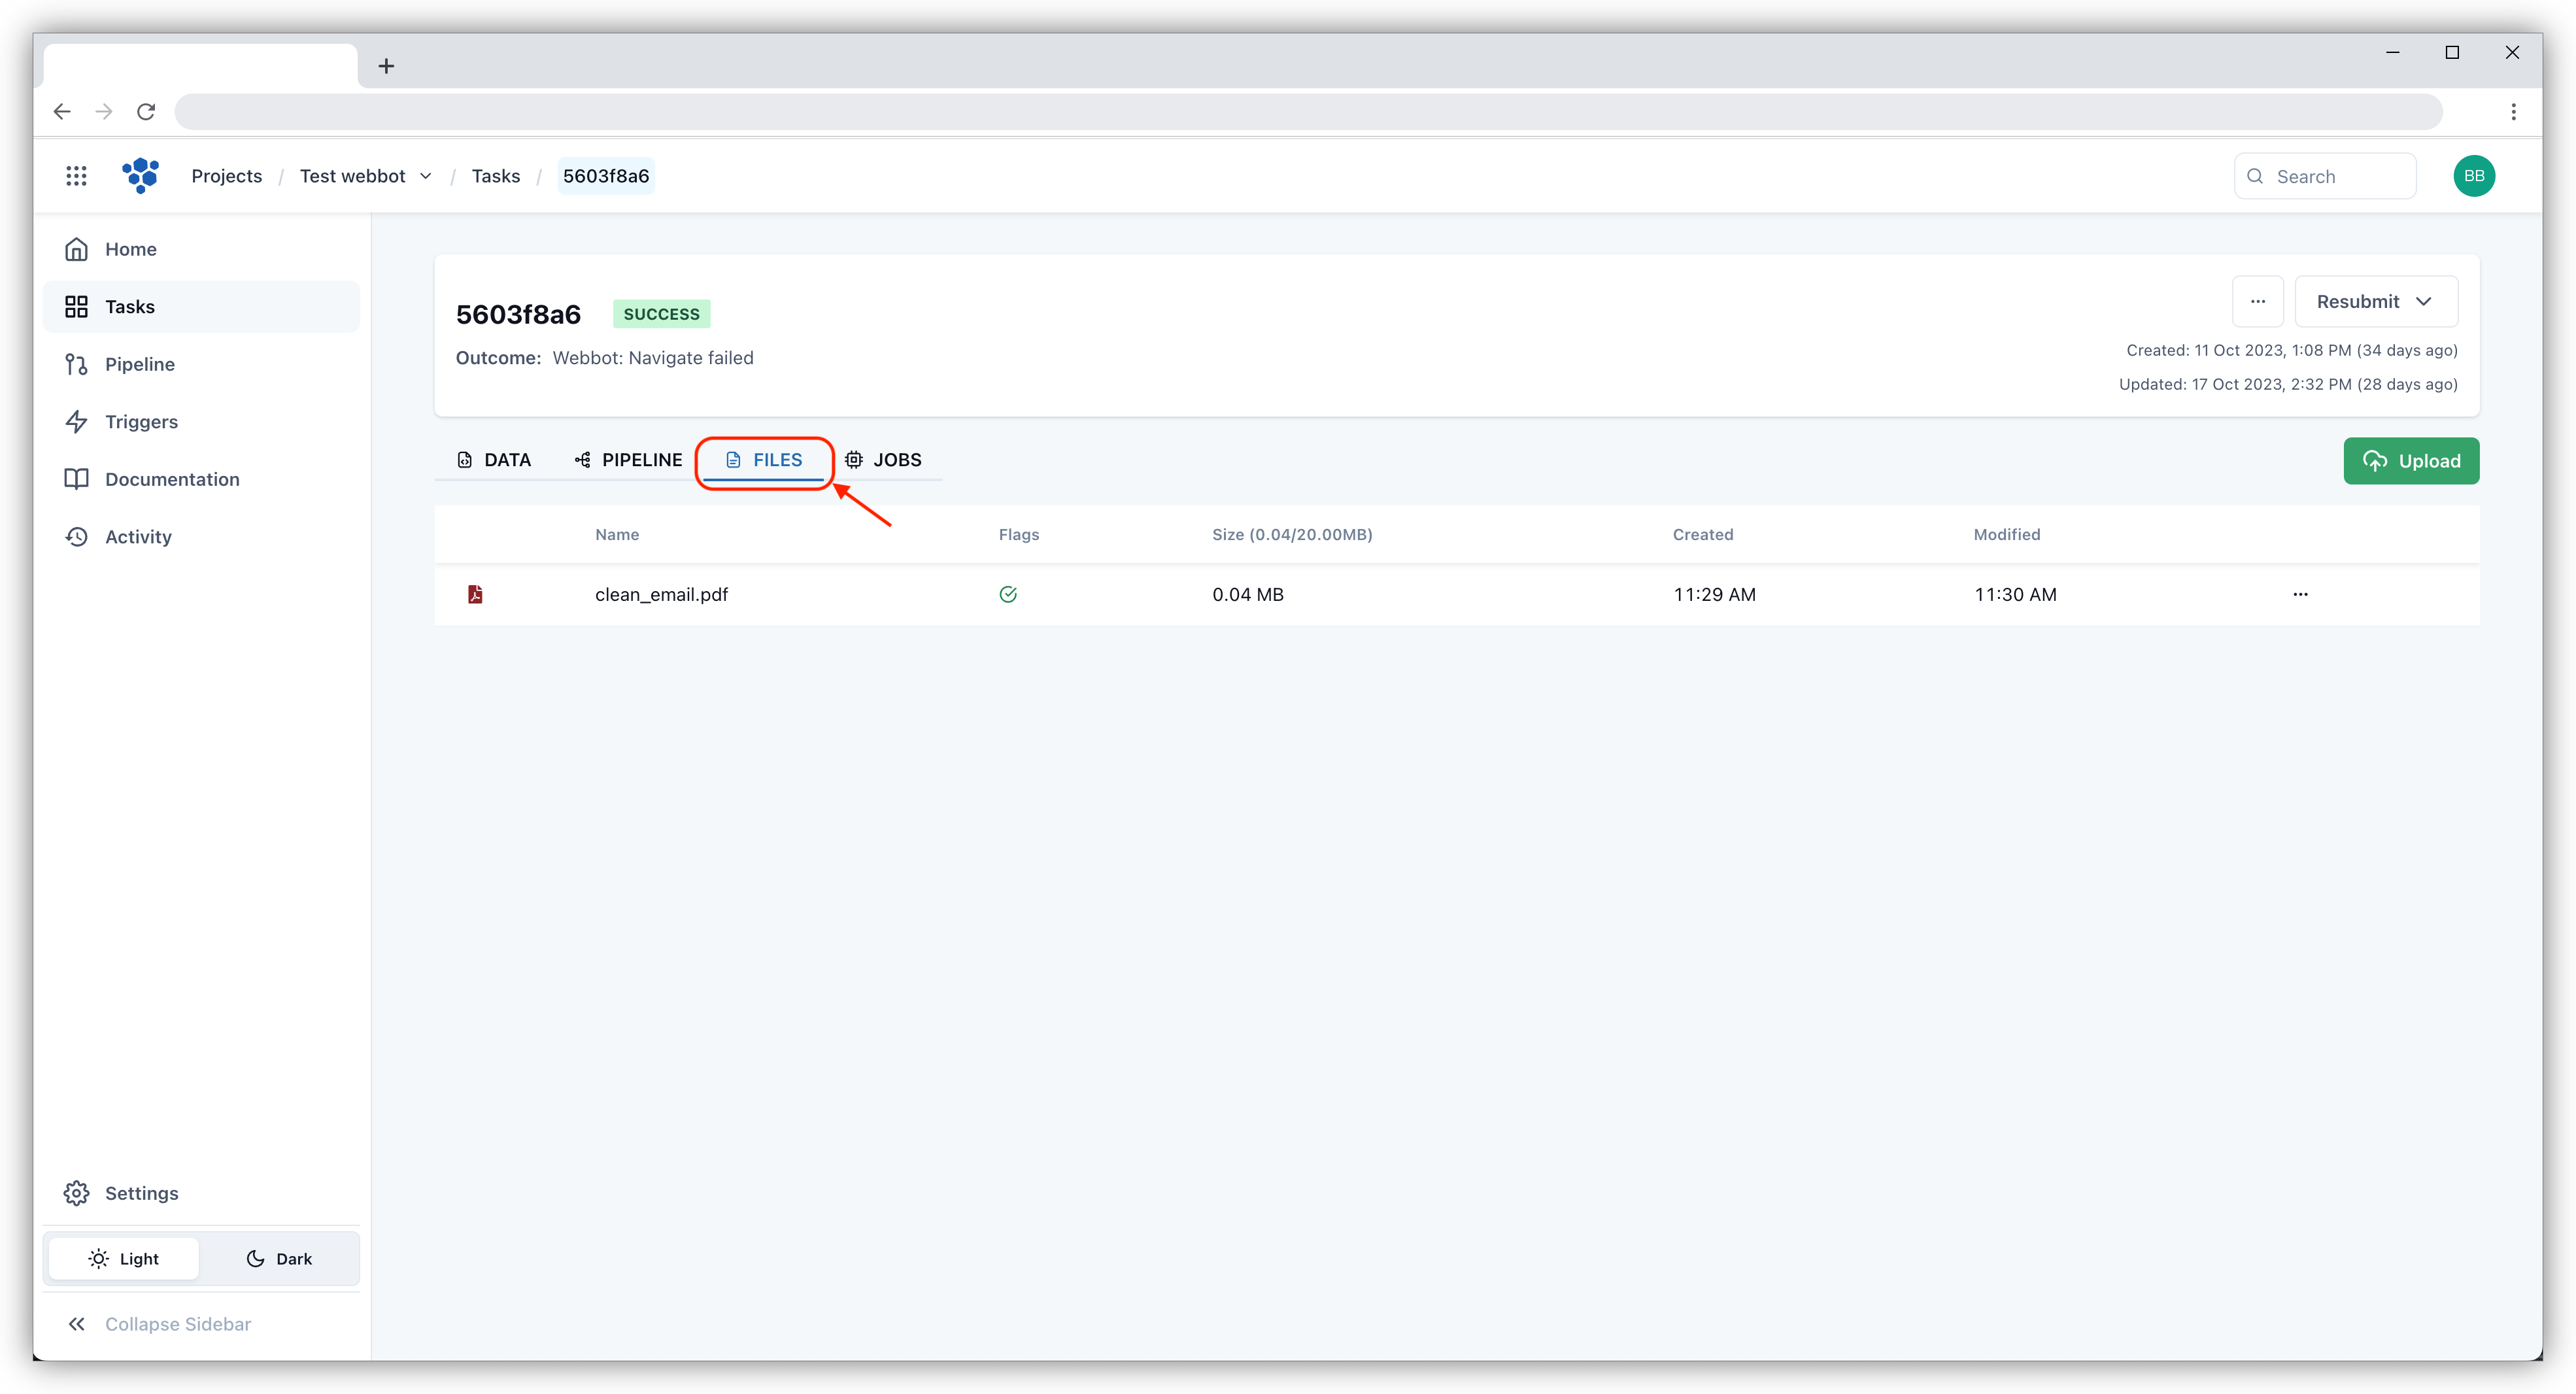Image resolution: width=2576 pixels, height=1394 pixels.
Task: Switch to the DATA tab
Action: click(x=494, y=460)
